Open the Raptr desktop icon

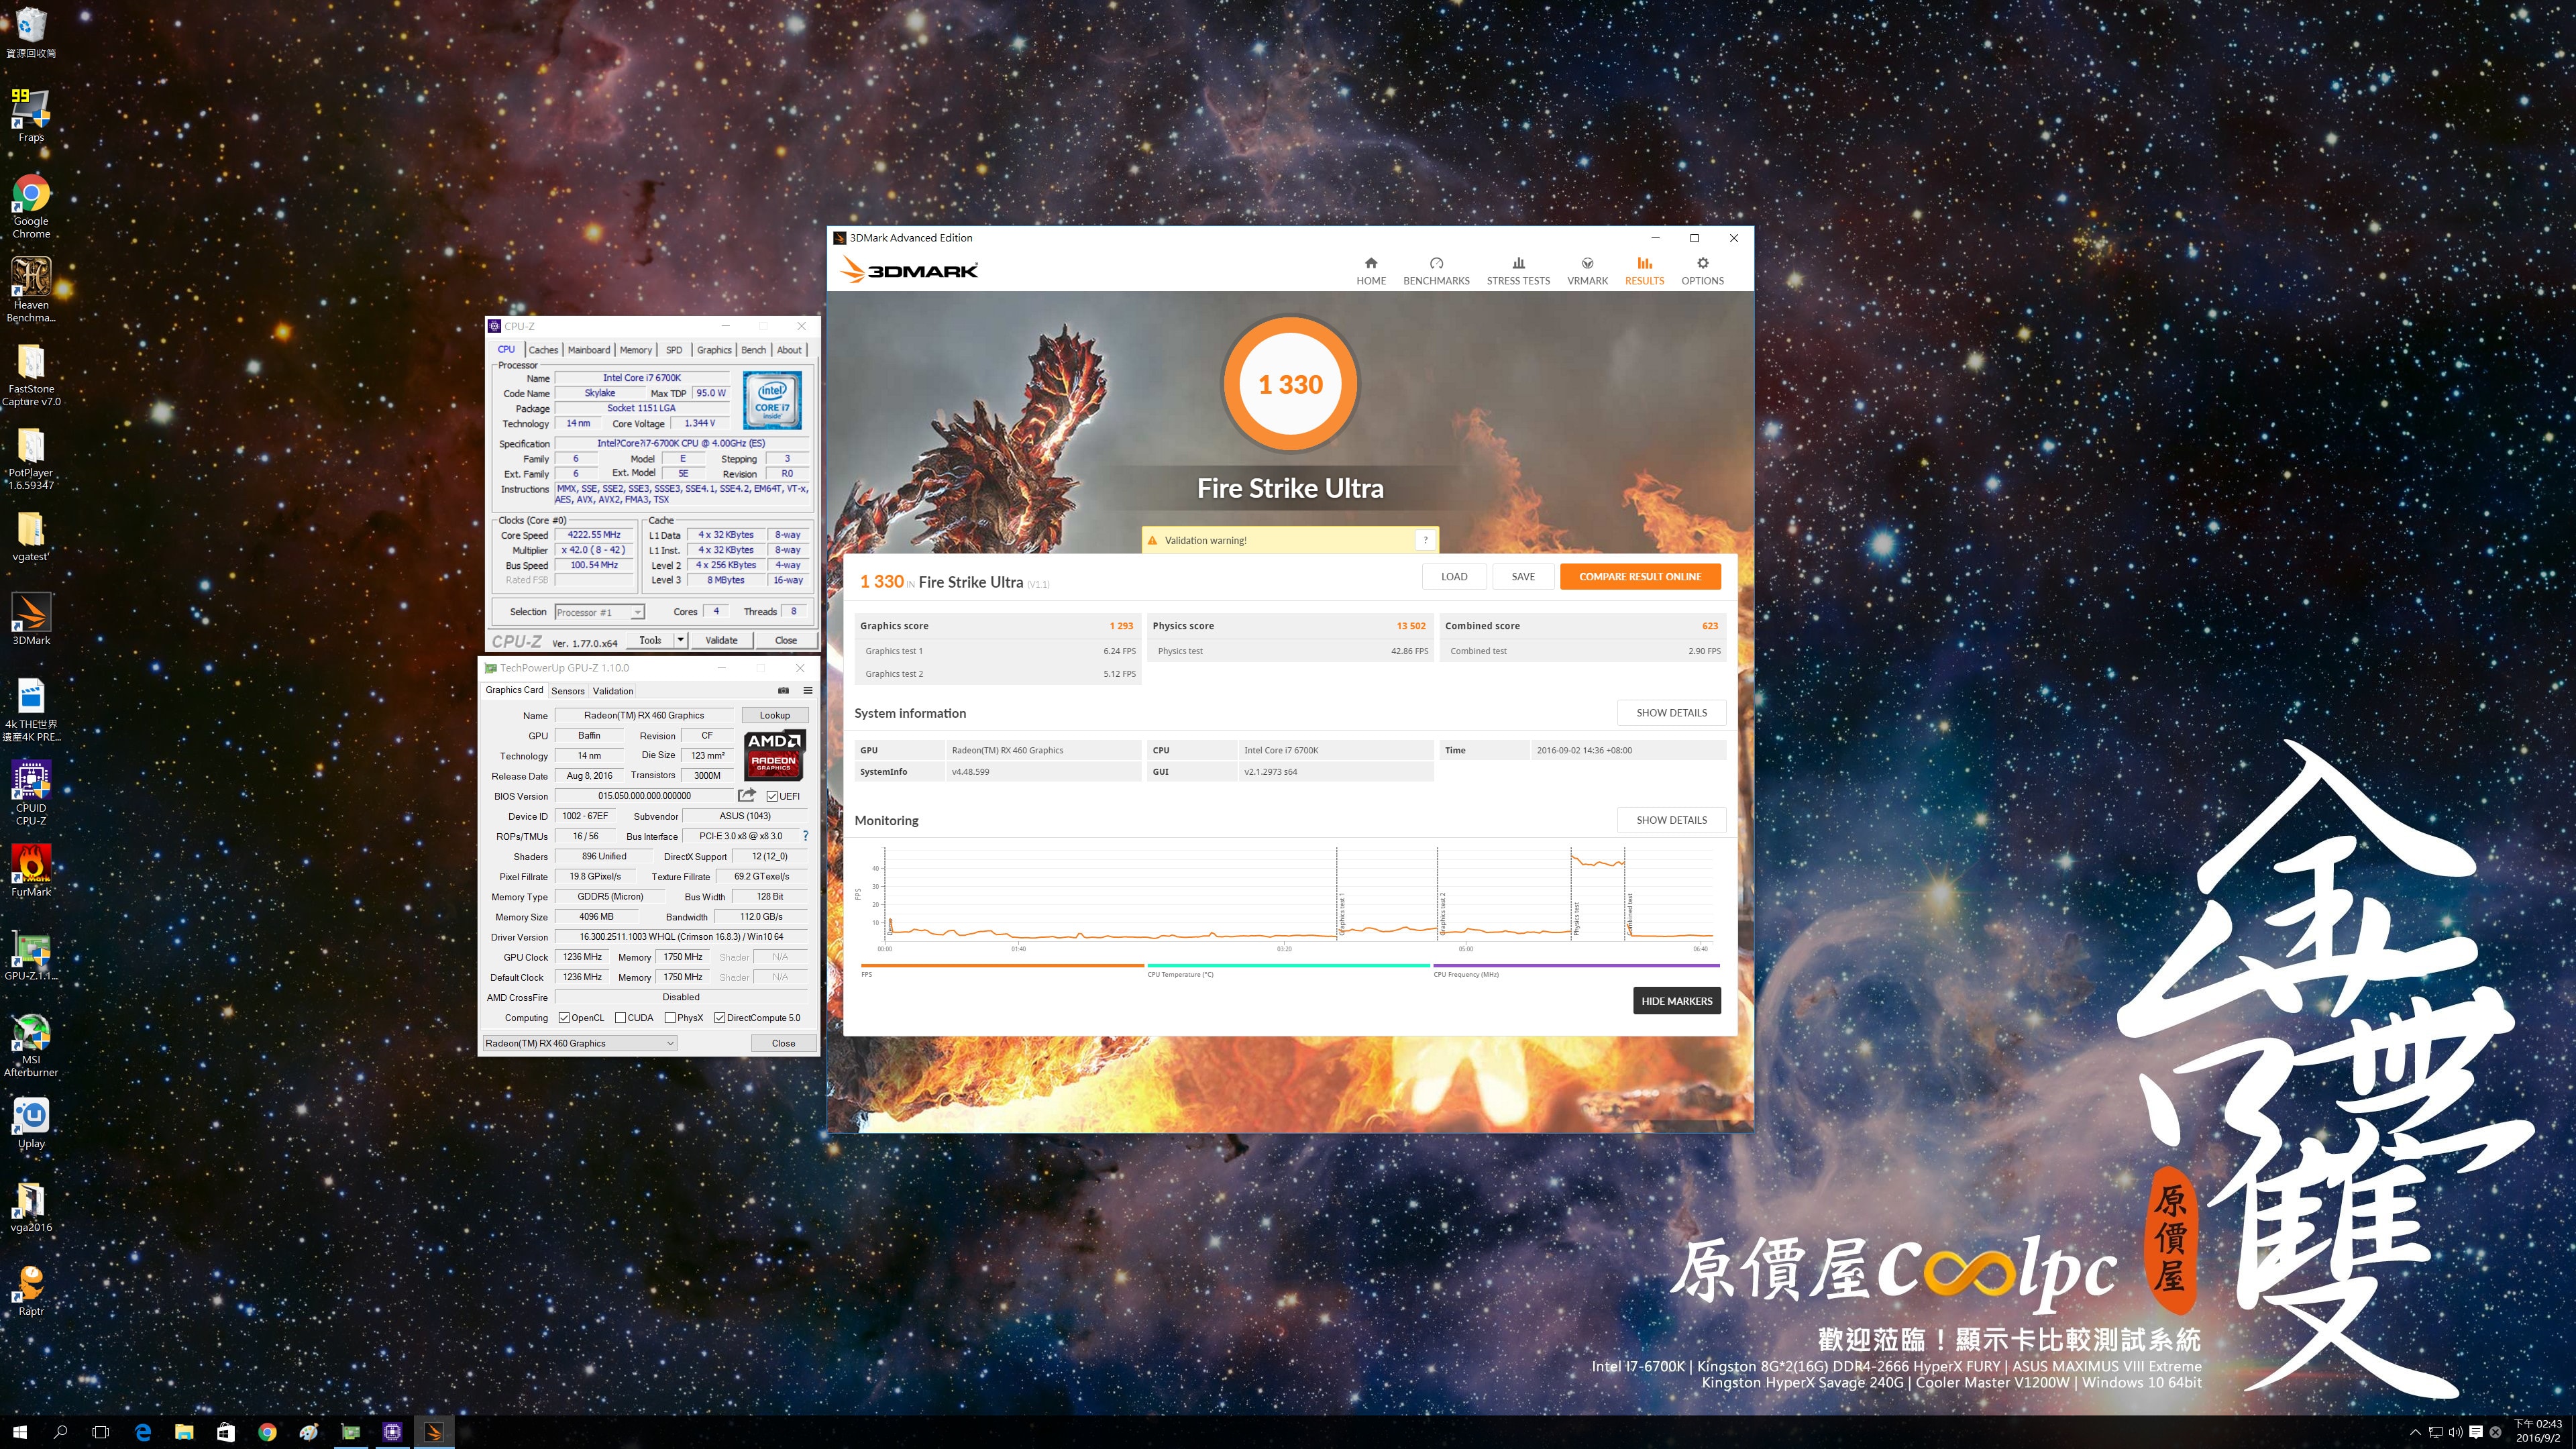click(x=31, y=1290)
